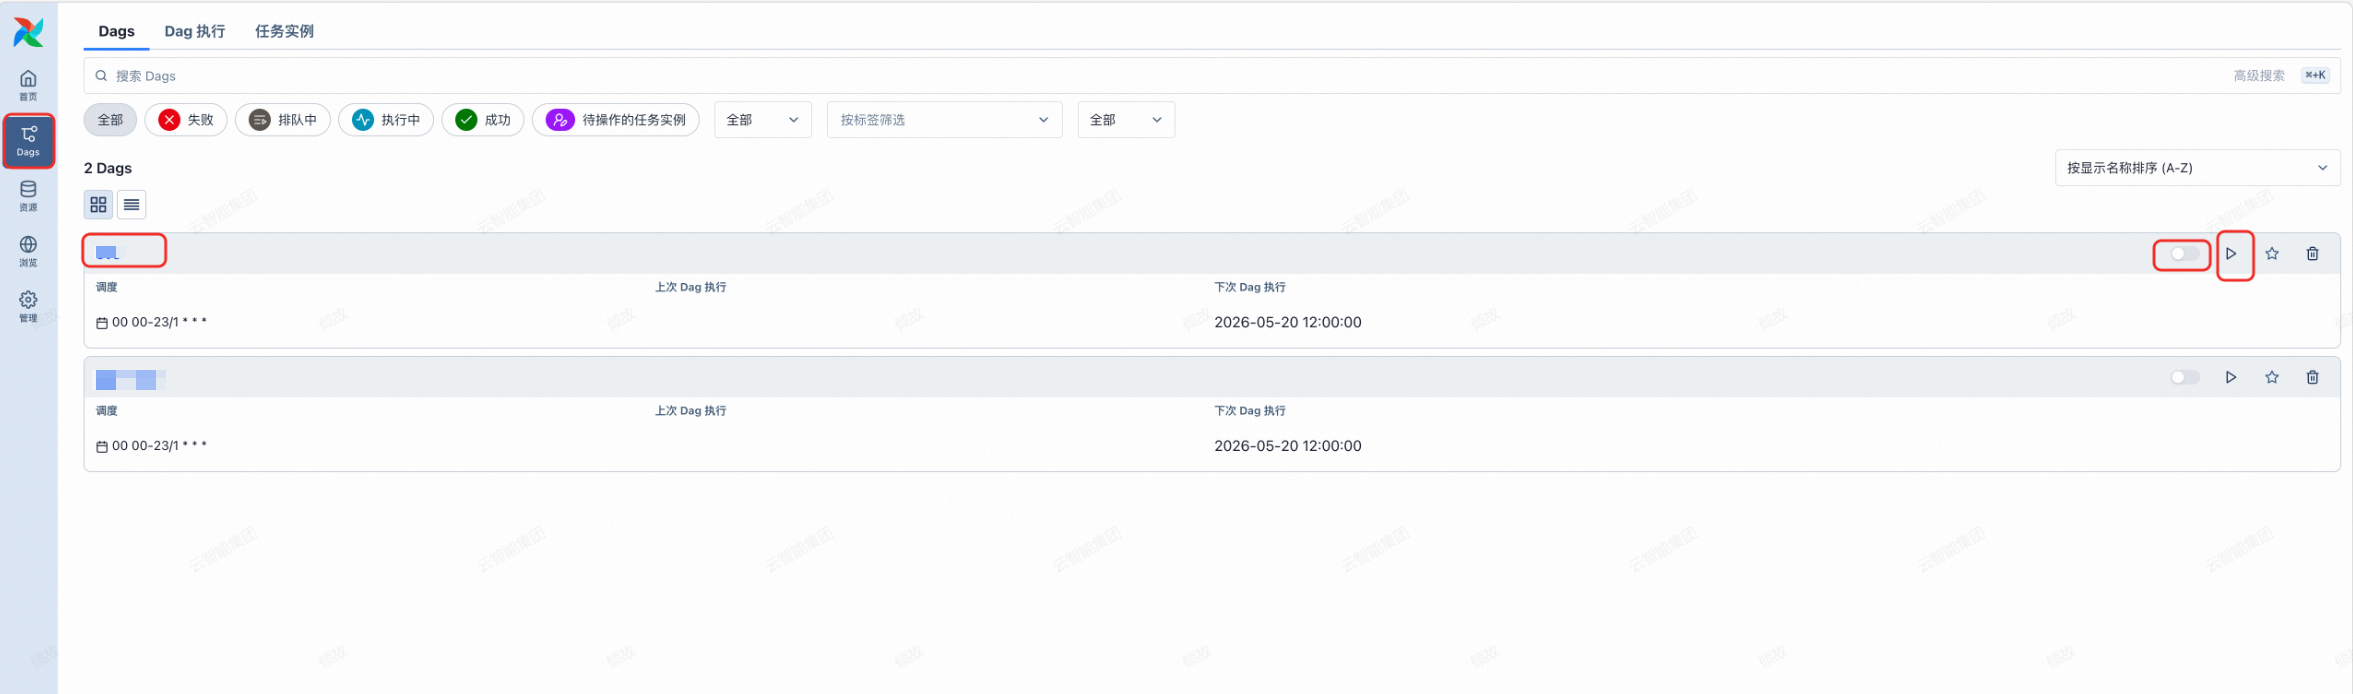The image size is (2353, 694).
Task: Select the 全部 status filter chip
Action: [110, 120]
